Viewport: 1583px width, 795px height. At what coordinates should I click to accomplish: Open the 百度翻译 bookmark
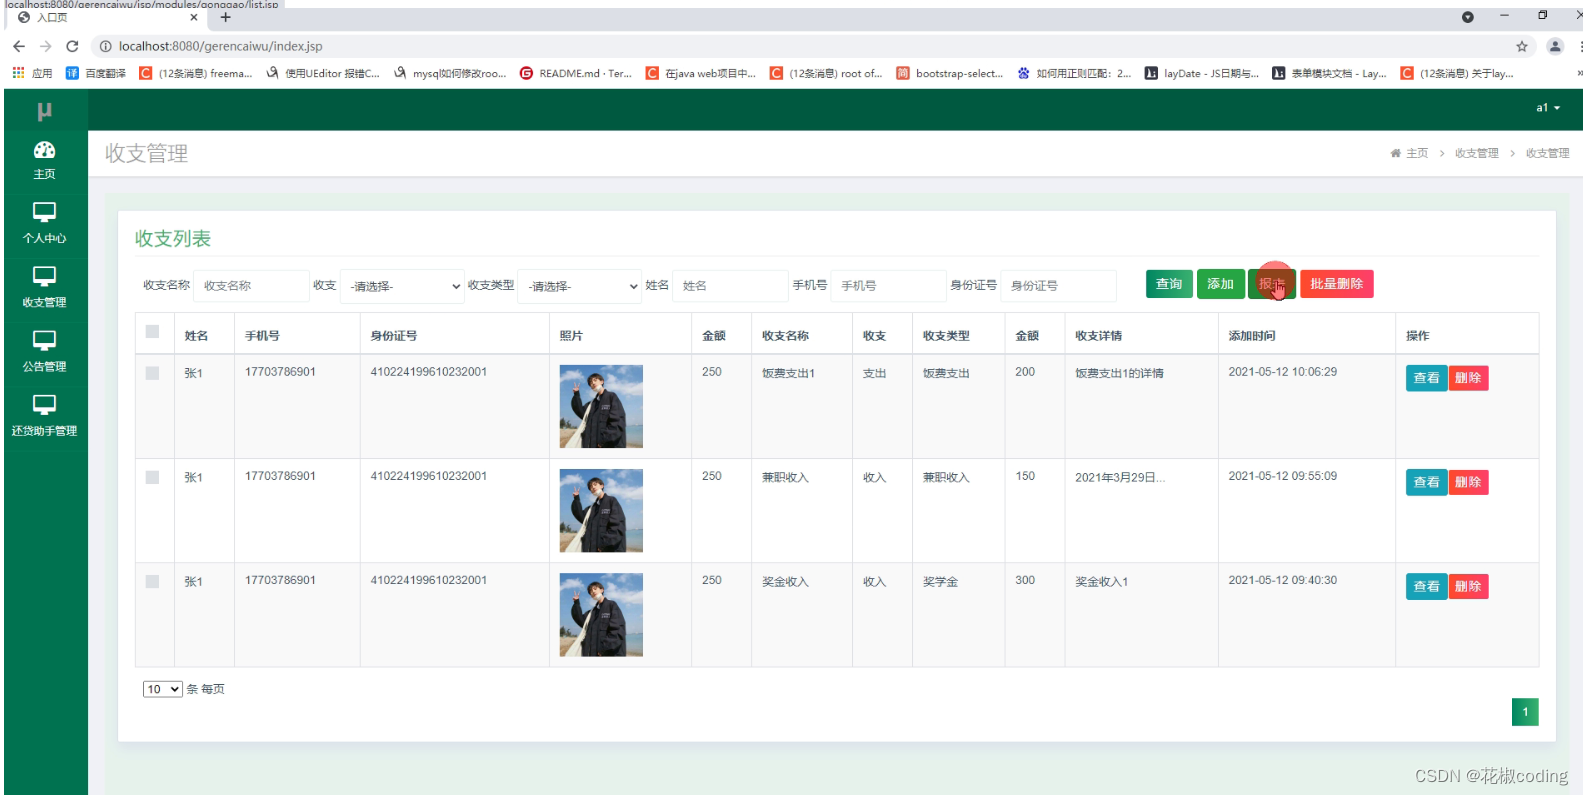(96, 73)
